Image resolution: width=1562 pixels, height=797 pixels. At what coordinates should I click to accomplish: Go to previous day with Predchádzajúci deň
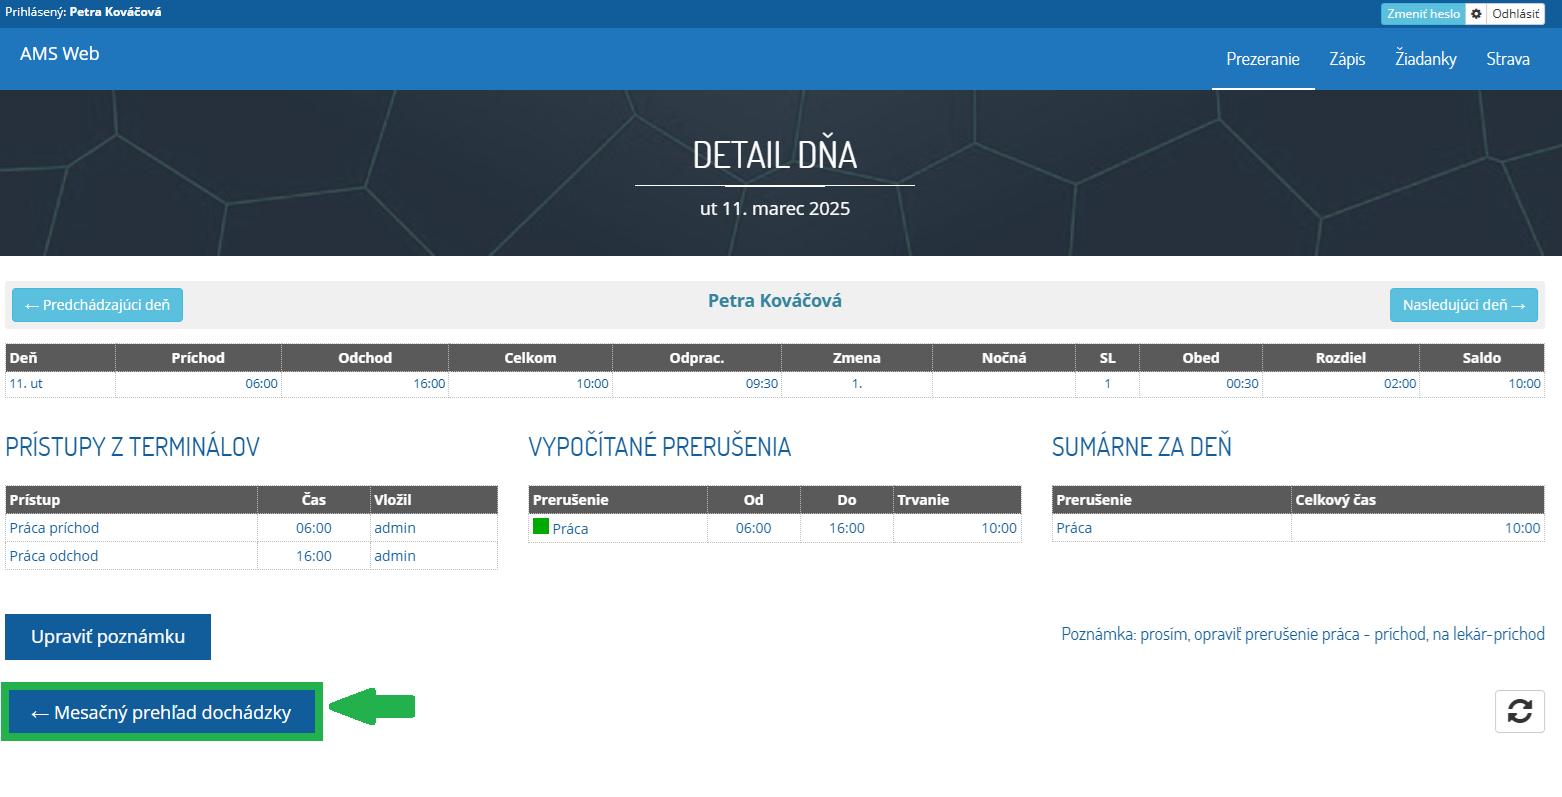96,304
